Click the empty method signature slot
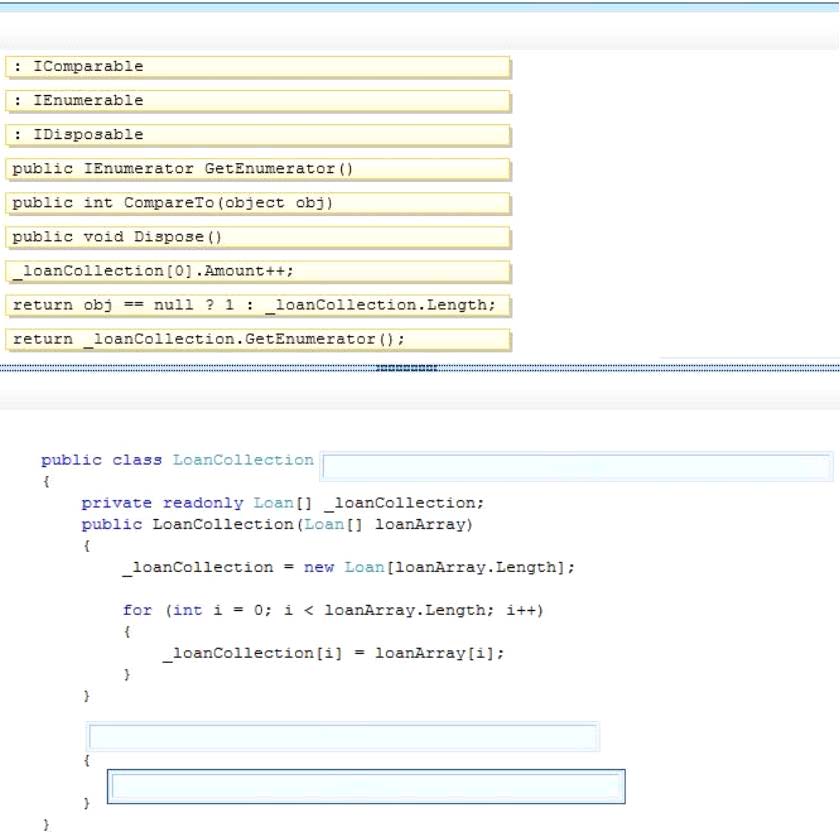Viewport: 840px width, 840px height. [343, 737]
